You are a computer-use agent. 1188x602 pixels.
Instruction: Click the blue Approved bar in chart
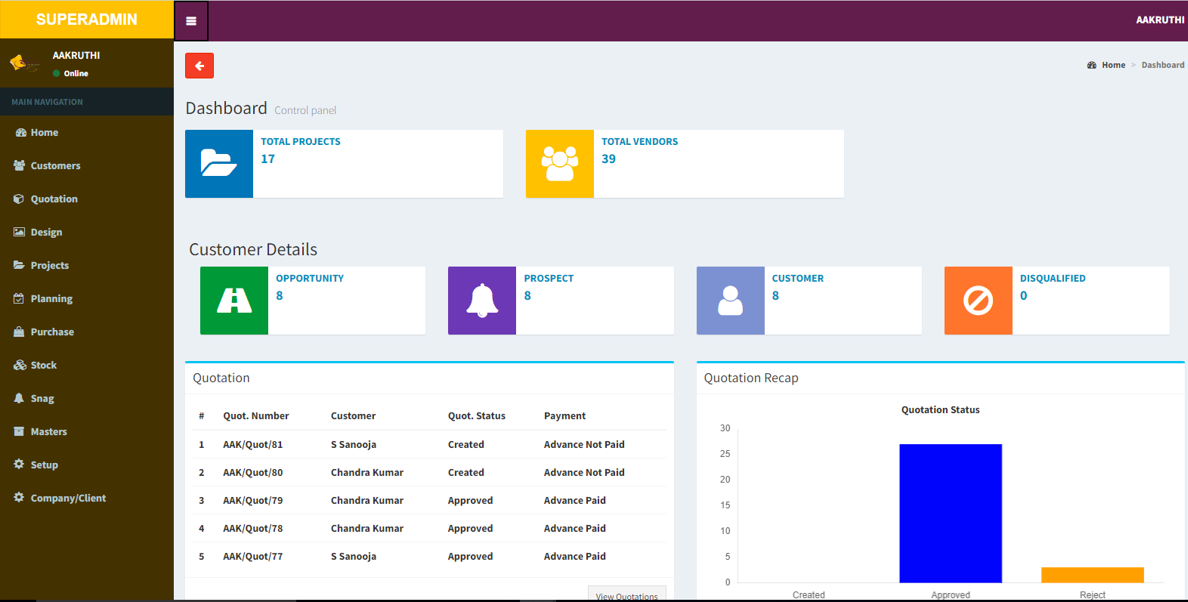pyautogui.click(x=950, y=513)
